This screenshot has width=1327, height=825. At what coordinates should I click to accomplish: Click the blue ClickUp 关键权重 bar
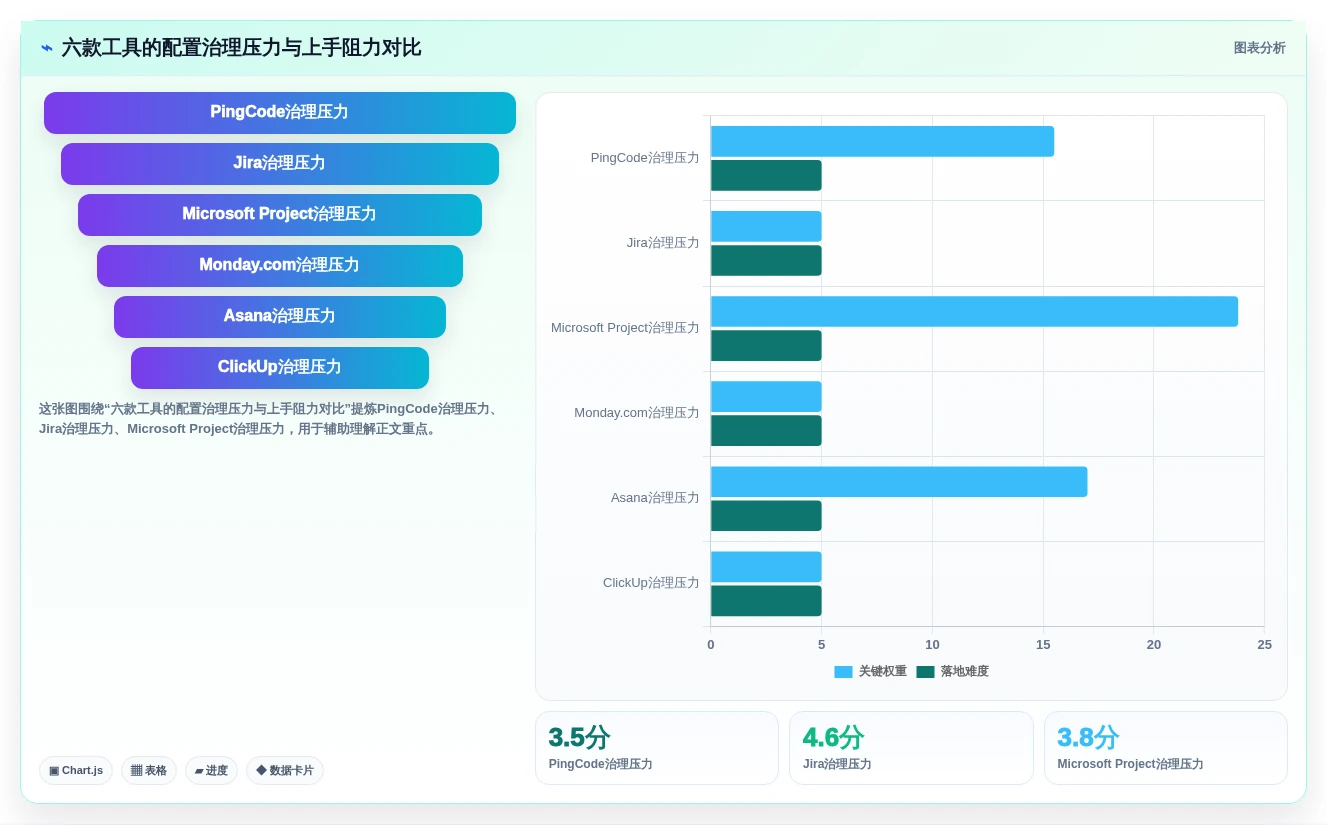(x=766, y=567)
